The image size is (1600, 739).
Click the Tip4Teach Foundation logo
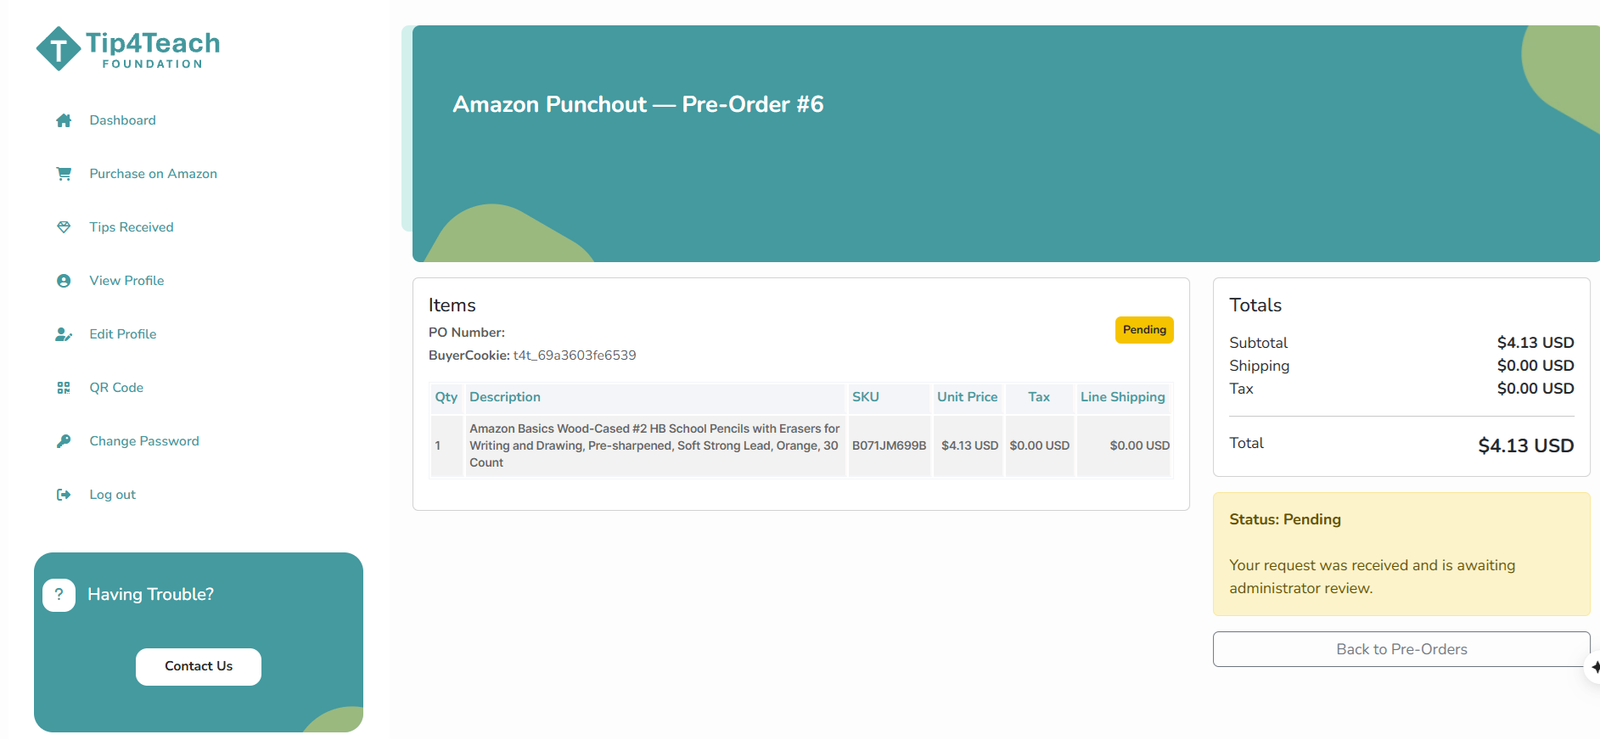click(128, 48)
